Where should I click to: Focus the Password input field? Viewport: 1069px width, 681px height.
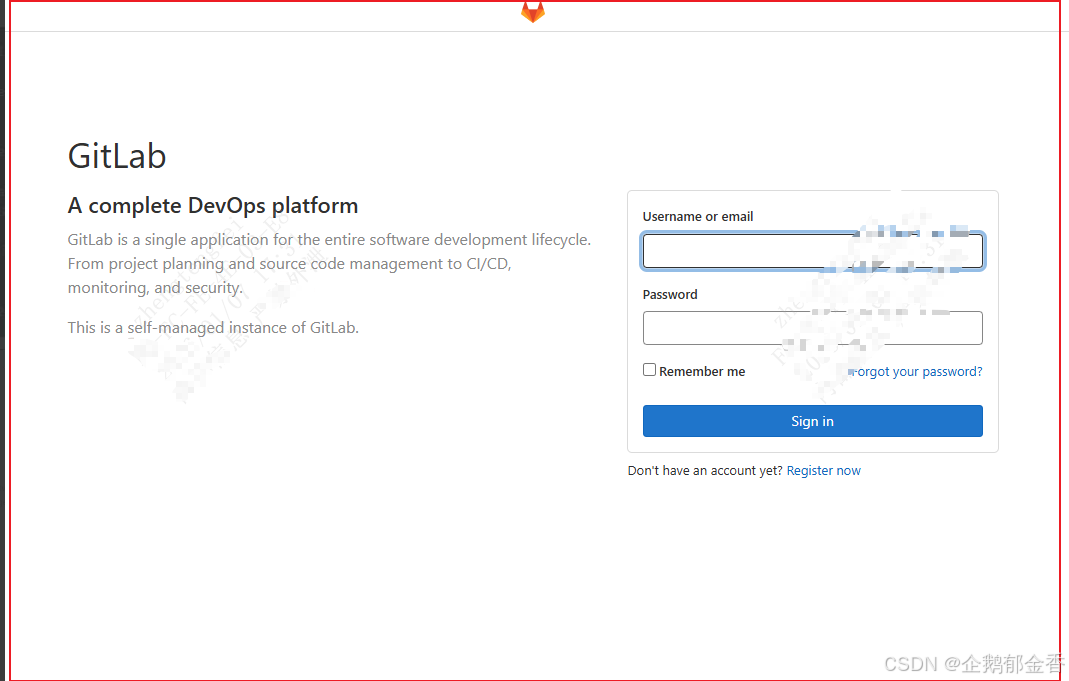tap(813, 328)
